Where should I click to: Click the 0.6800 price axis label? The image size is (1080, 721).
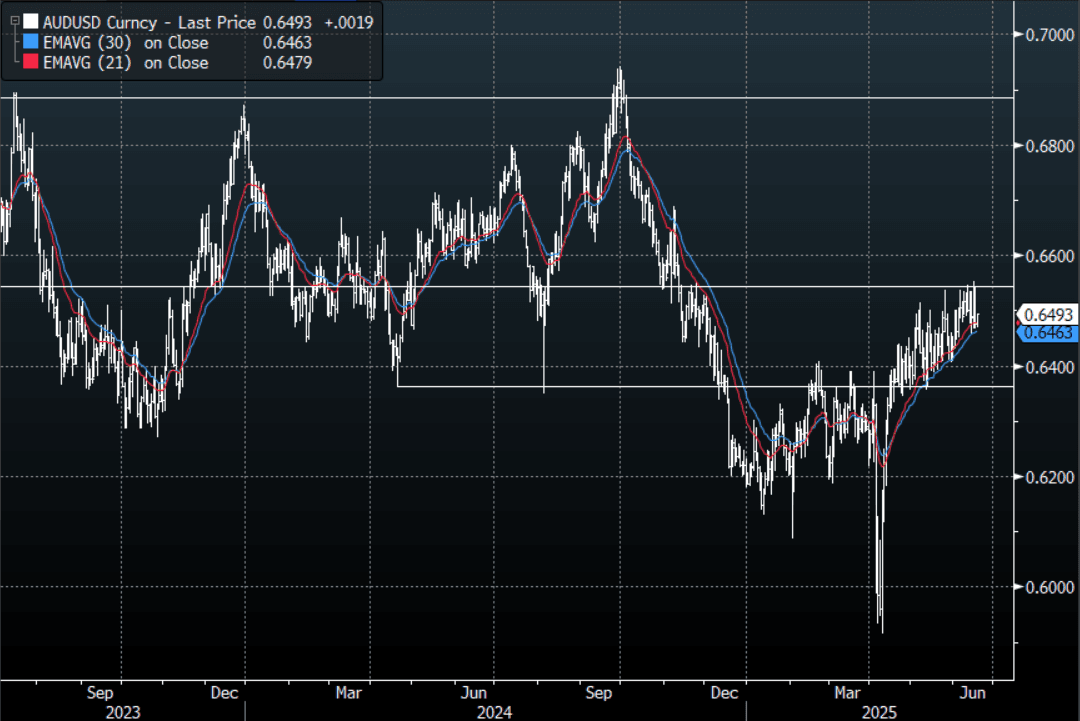pyautogui.click(x=1046, y=146)
